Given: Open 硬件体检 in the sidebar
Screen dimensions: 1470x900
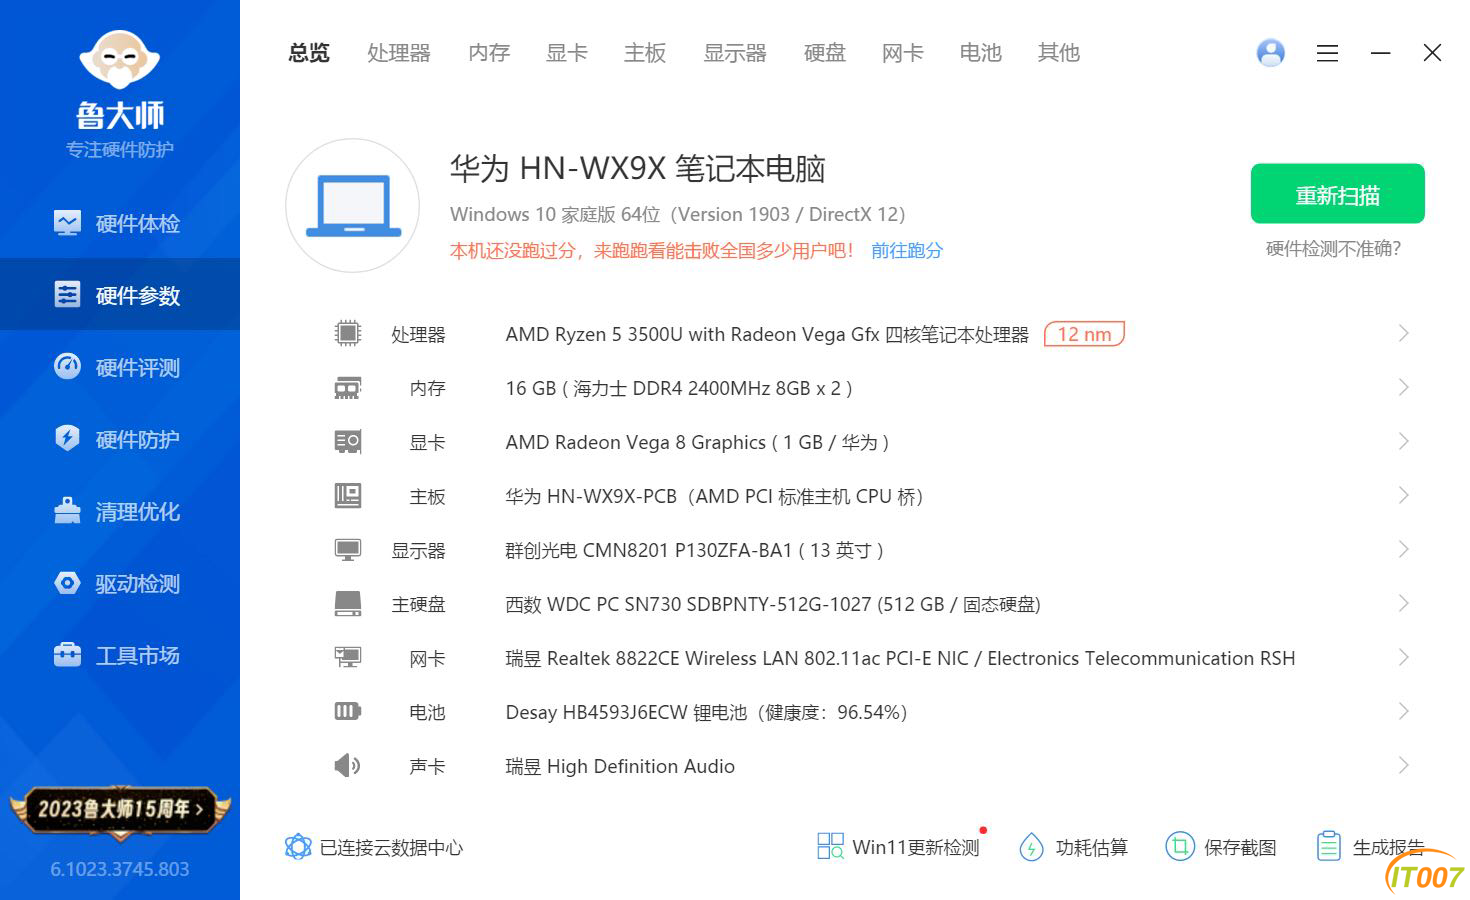Looking at the screenshot, I should click(120, 223).
